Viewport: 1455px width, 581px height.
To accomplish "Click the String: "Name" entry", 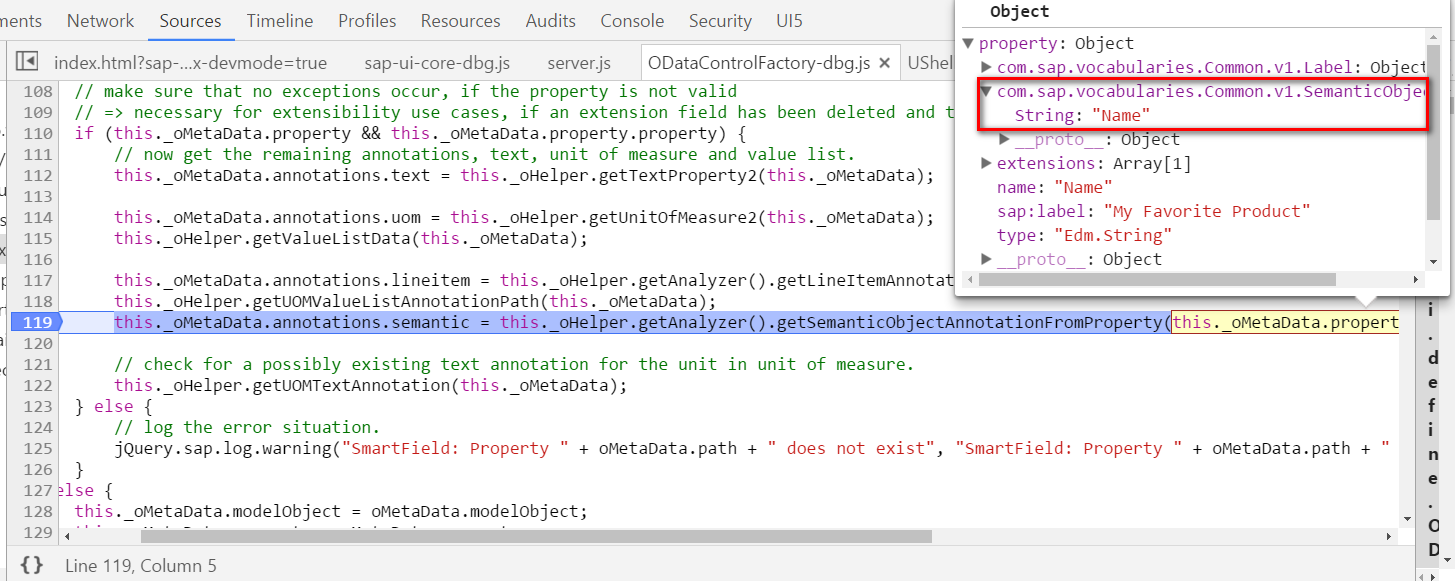I will (x=1083, y=115).
